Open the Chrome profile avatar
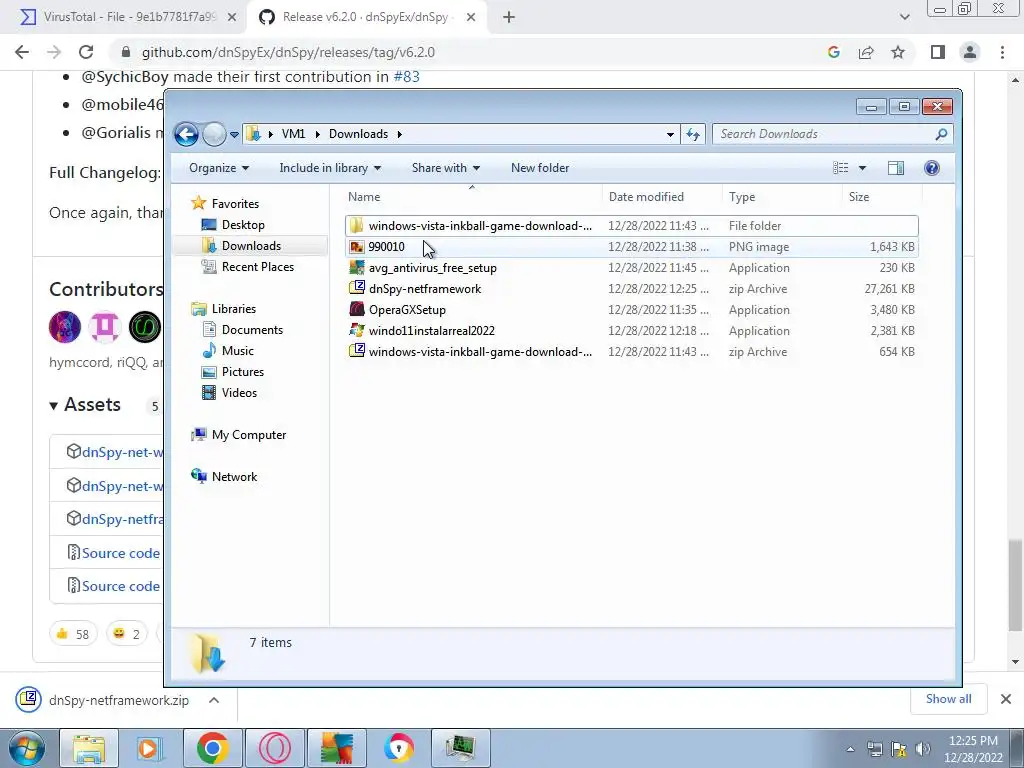Viewport: 1024px width, 768px height. point(970,52)
